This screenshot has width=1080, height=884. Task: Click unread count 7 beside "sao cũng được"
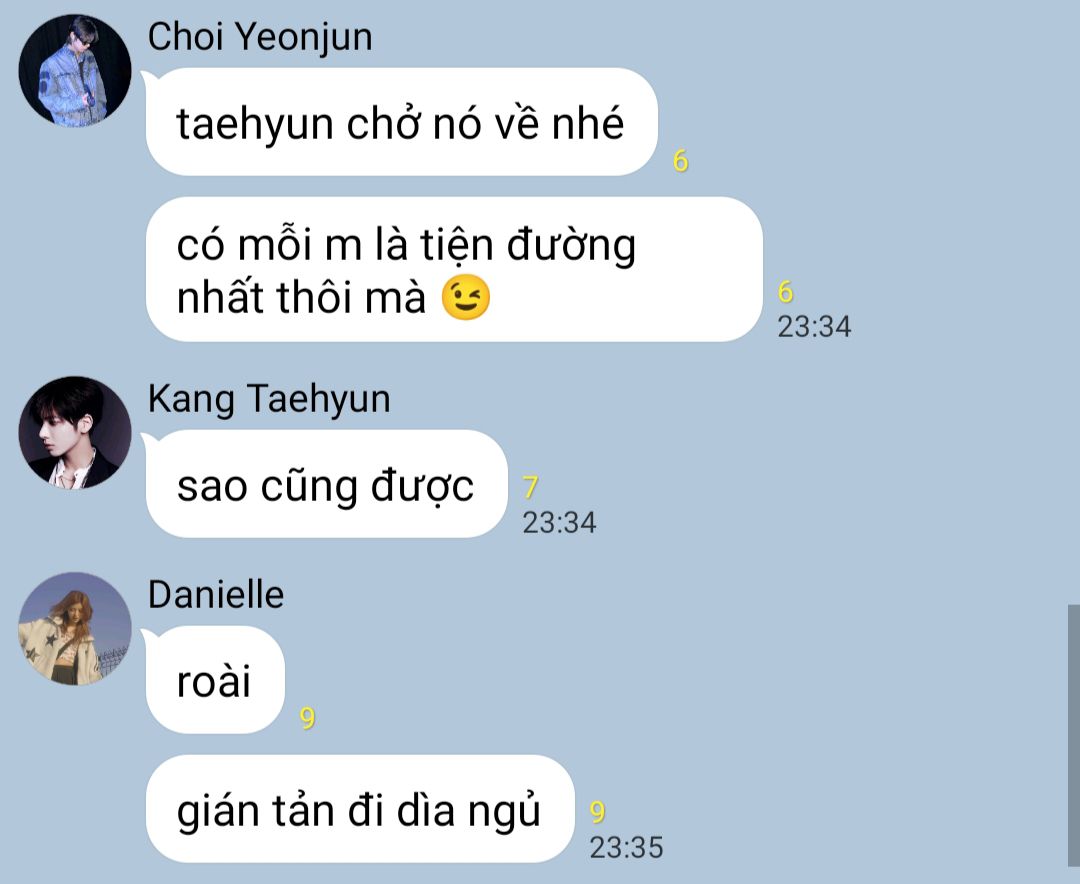point(530,488)
